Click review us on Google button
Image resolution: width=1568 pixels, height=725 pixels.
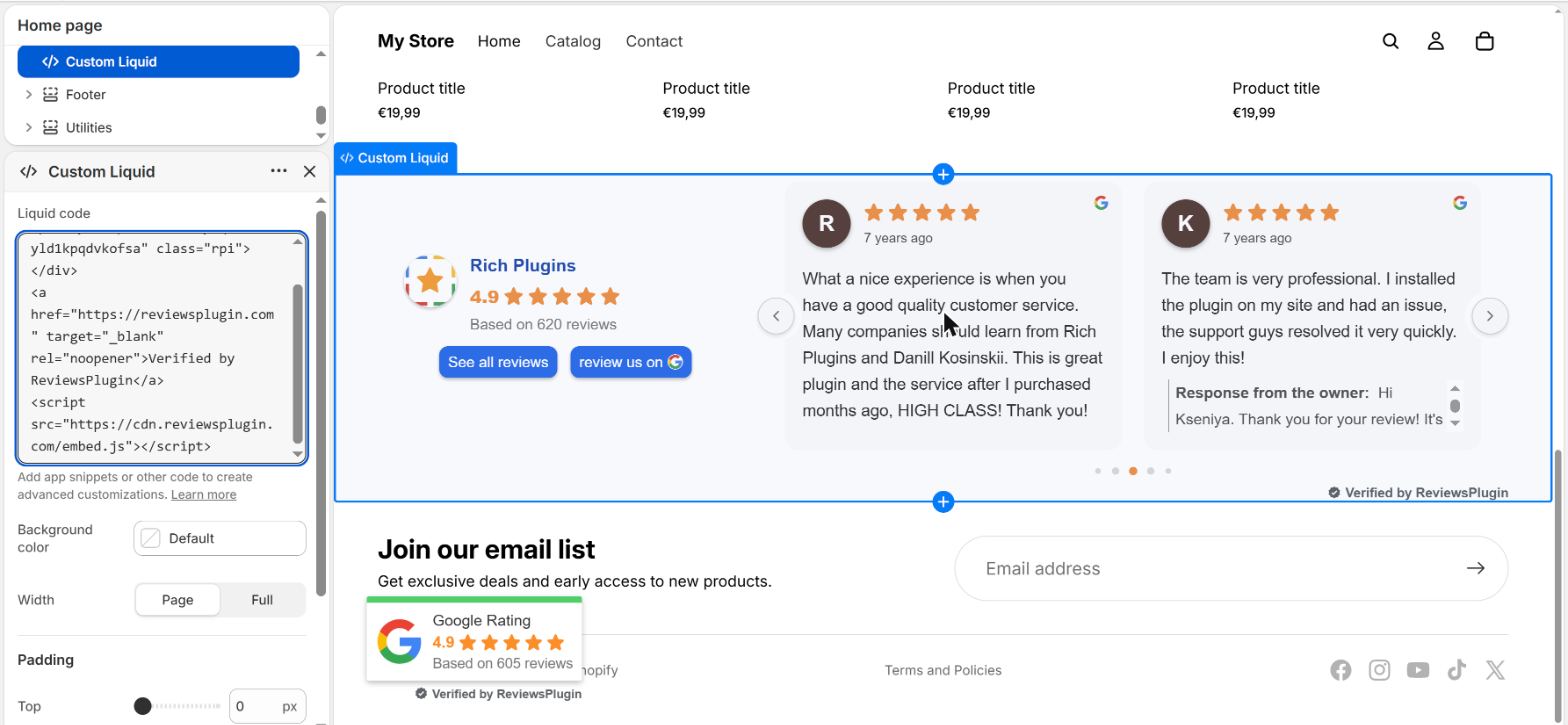631,362
